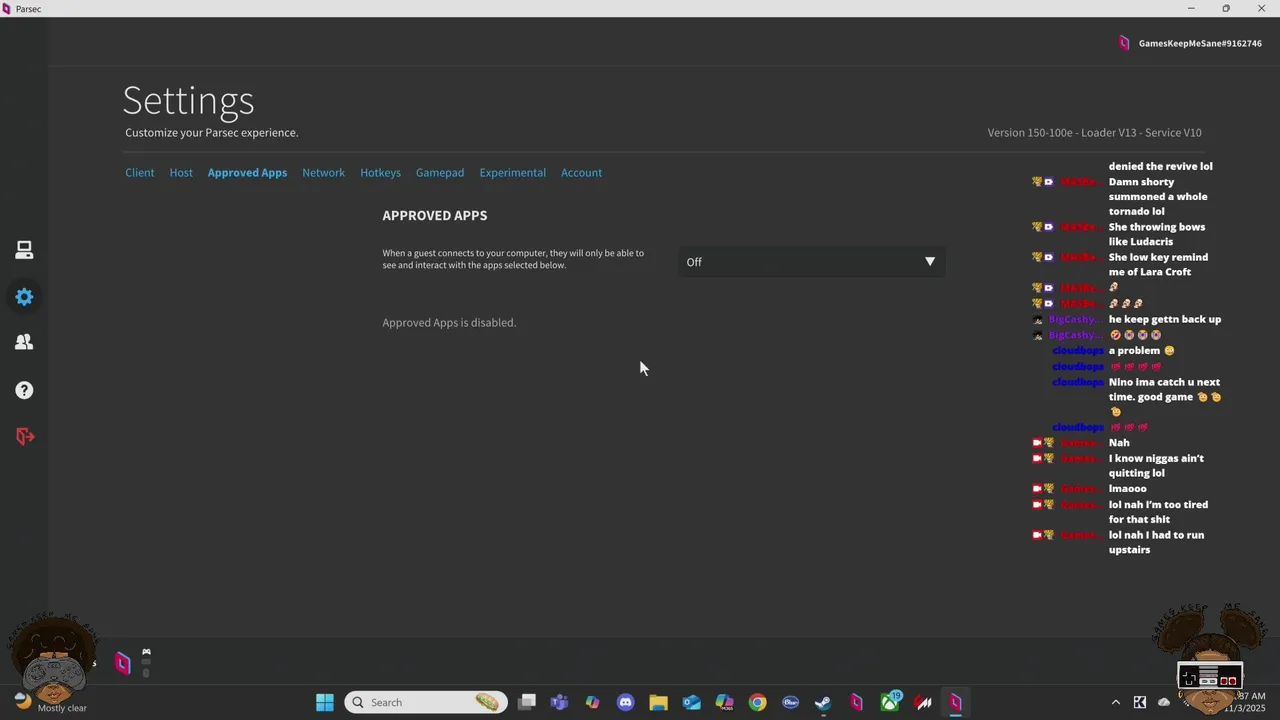Click the 'Customize your Parsec experience.' subtitle

[211, 133]
